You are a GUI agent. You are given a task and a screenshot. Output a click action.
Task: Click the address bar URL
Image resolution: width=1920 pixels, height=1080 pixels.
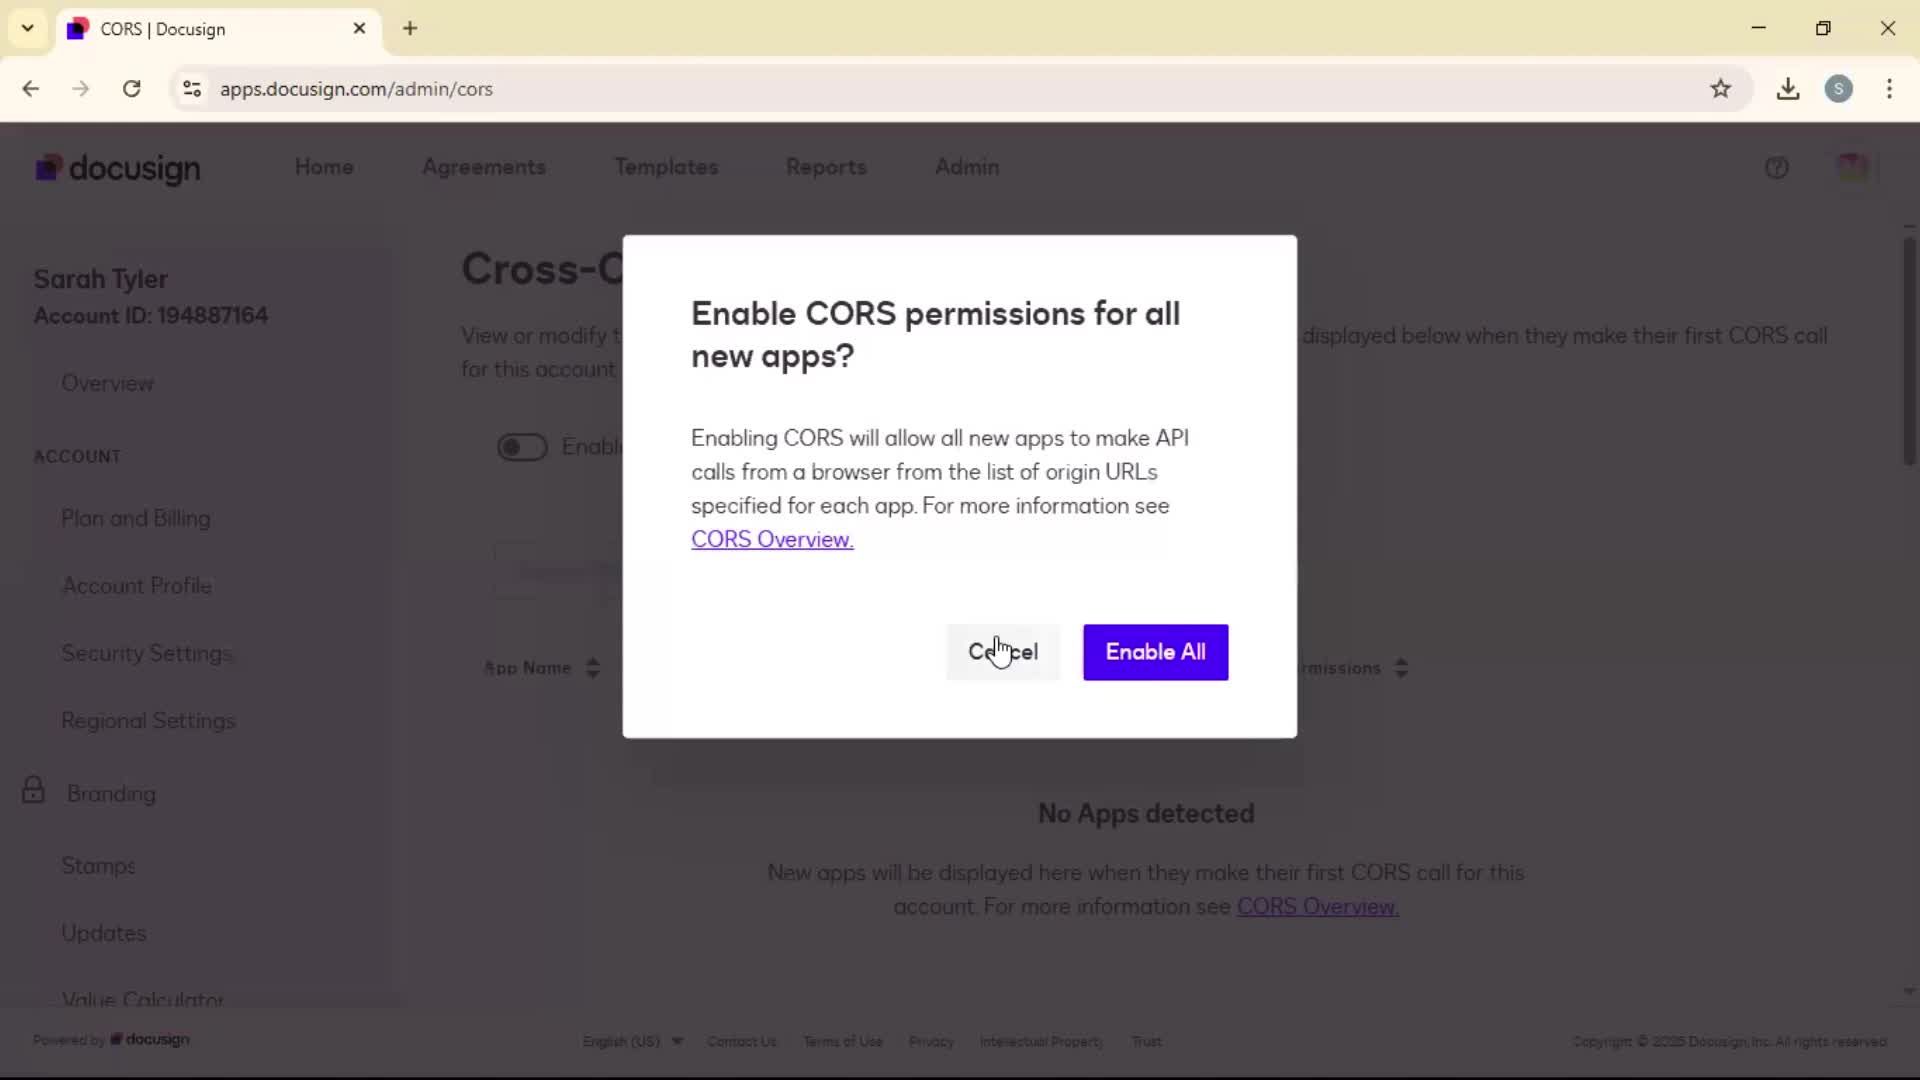(356, 89)
